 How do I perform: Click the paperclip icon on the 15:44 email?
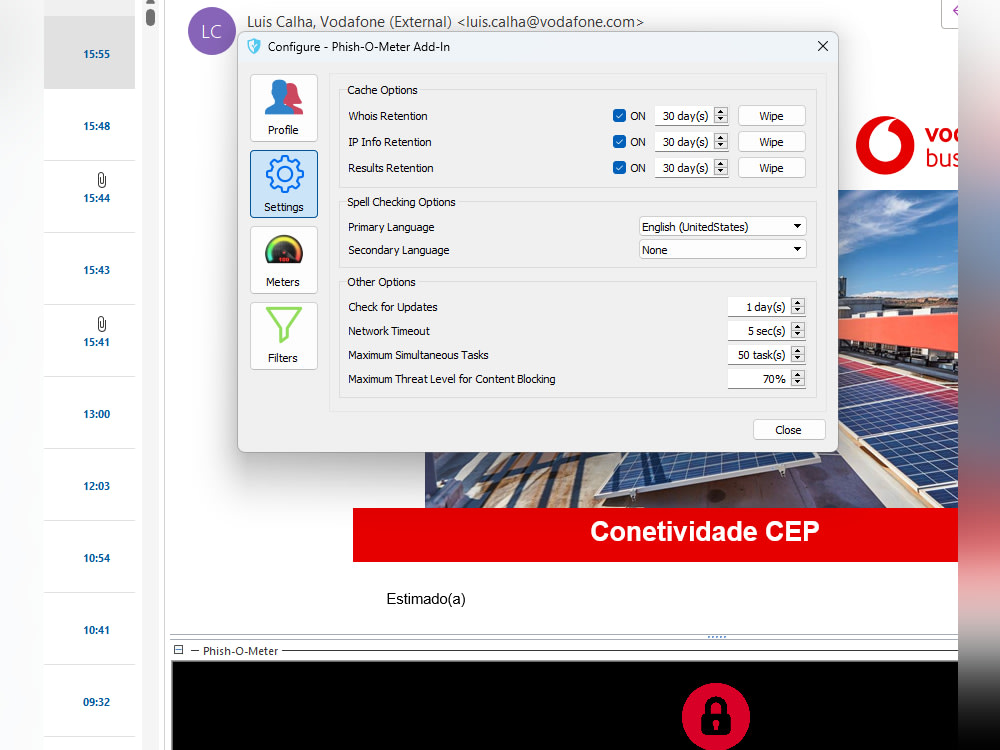(x=101, y=180)
